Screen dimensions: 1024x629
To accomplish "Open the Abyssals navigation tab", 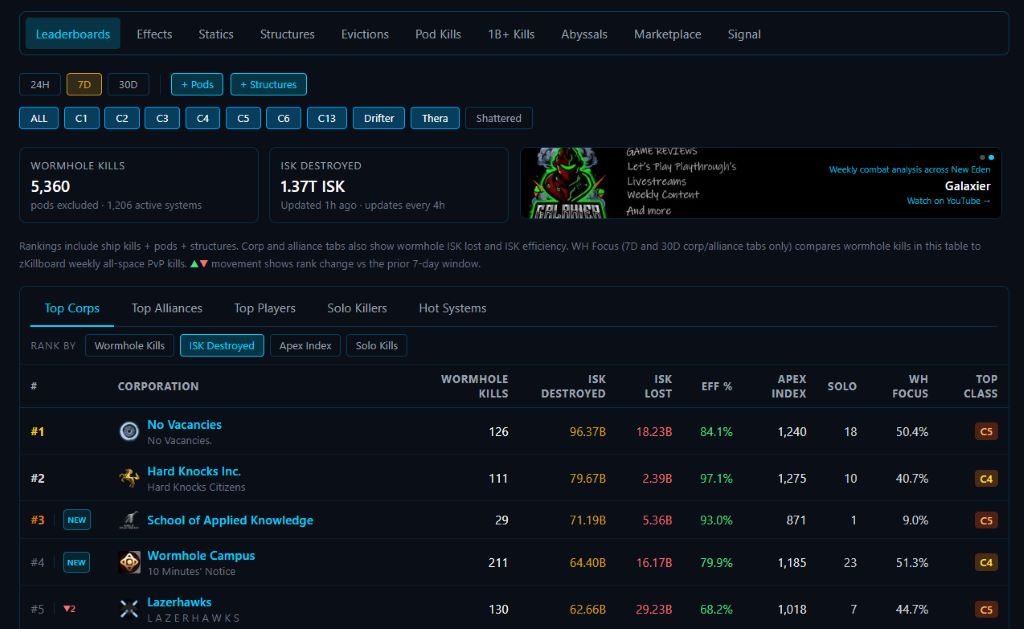I will (584, 34).
